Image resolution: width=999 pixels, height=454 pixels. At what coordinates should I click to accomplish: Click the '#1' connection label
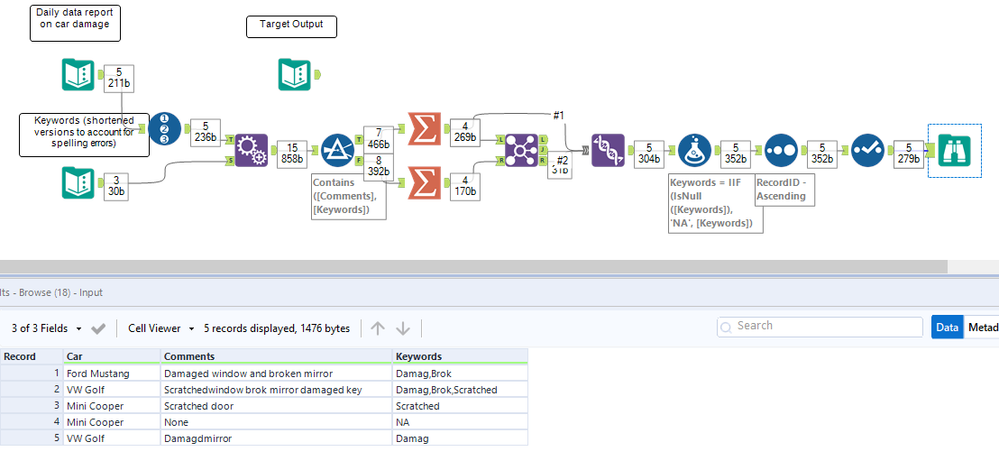click(x=558, y=115)
